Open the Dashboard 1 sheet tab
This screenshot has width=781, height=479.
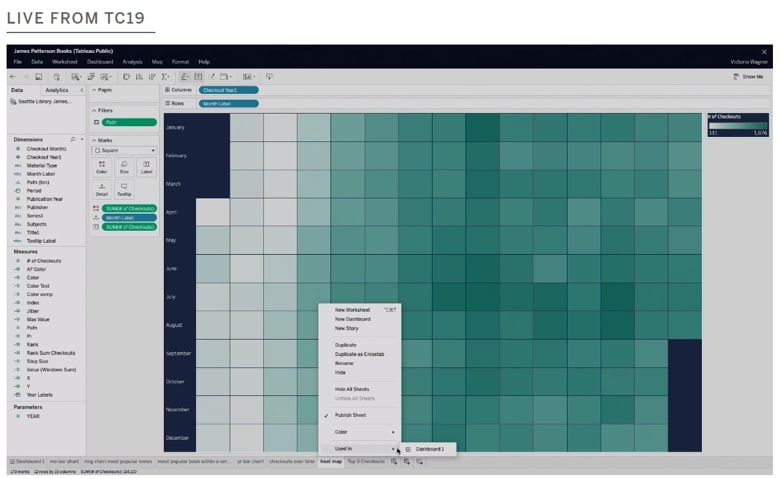[x=27, y=462]
